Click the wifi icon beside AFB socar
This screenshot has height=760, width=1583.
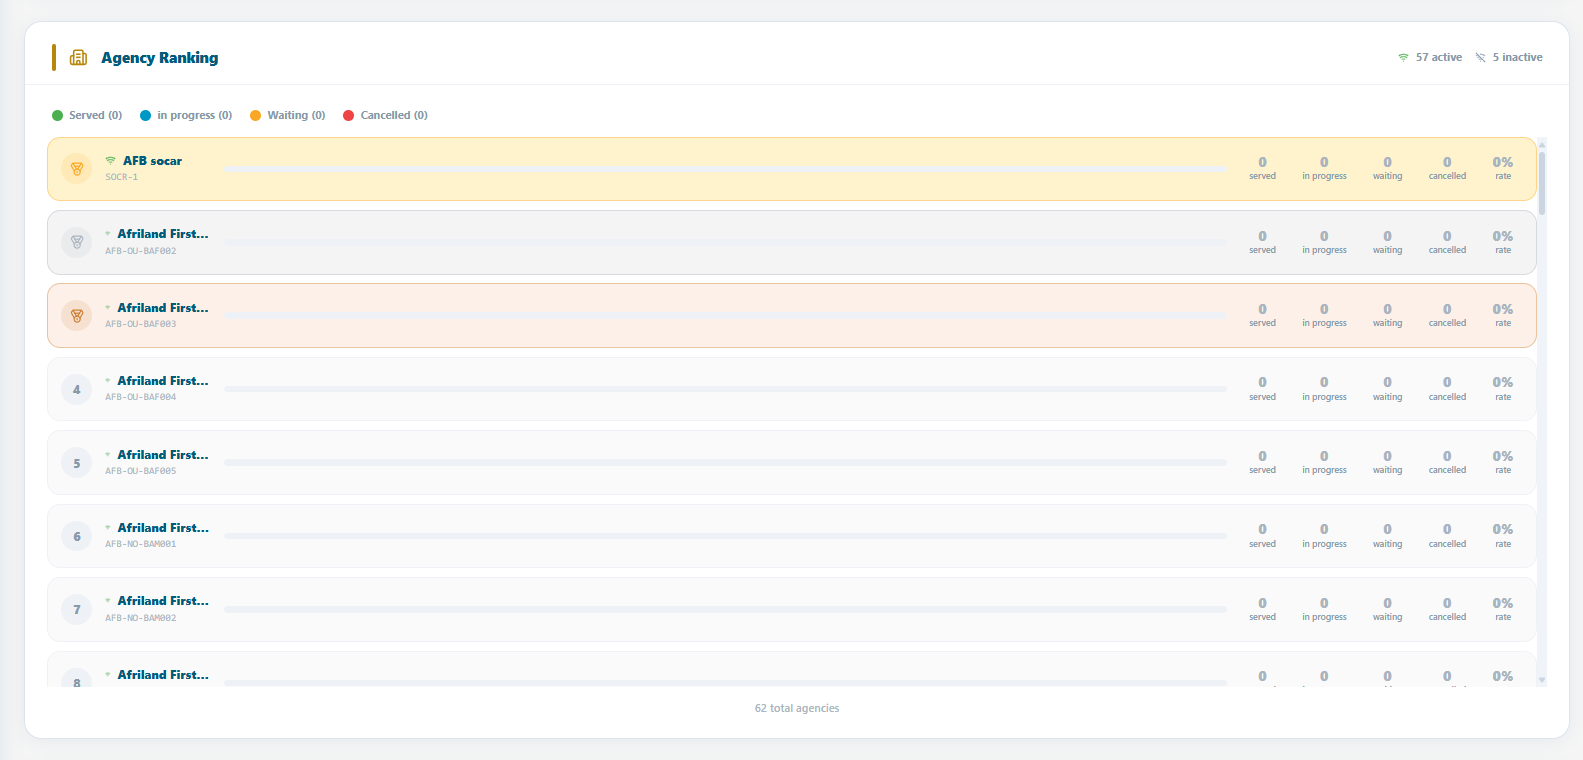coord(111,161)
